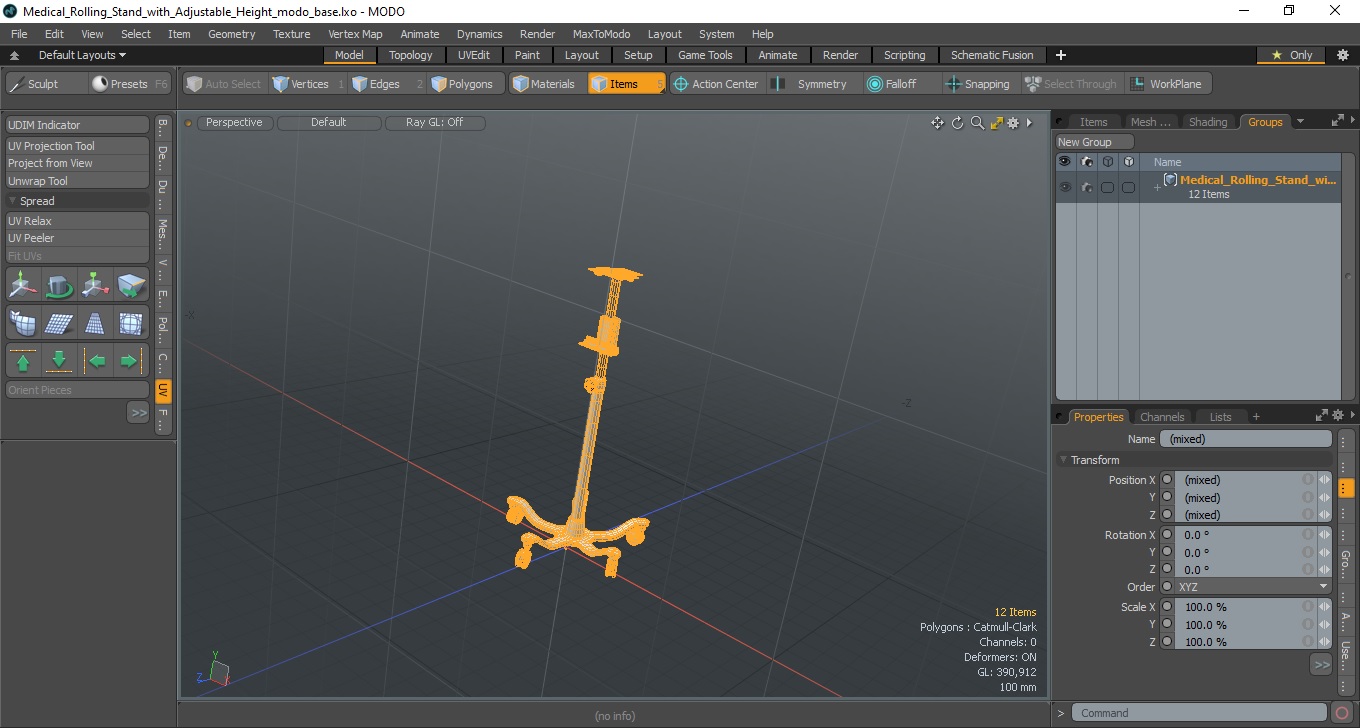
Task: Check first box in Medical_Rolling_Stand row
Action: pos(1107,187)
